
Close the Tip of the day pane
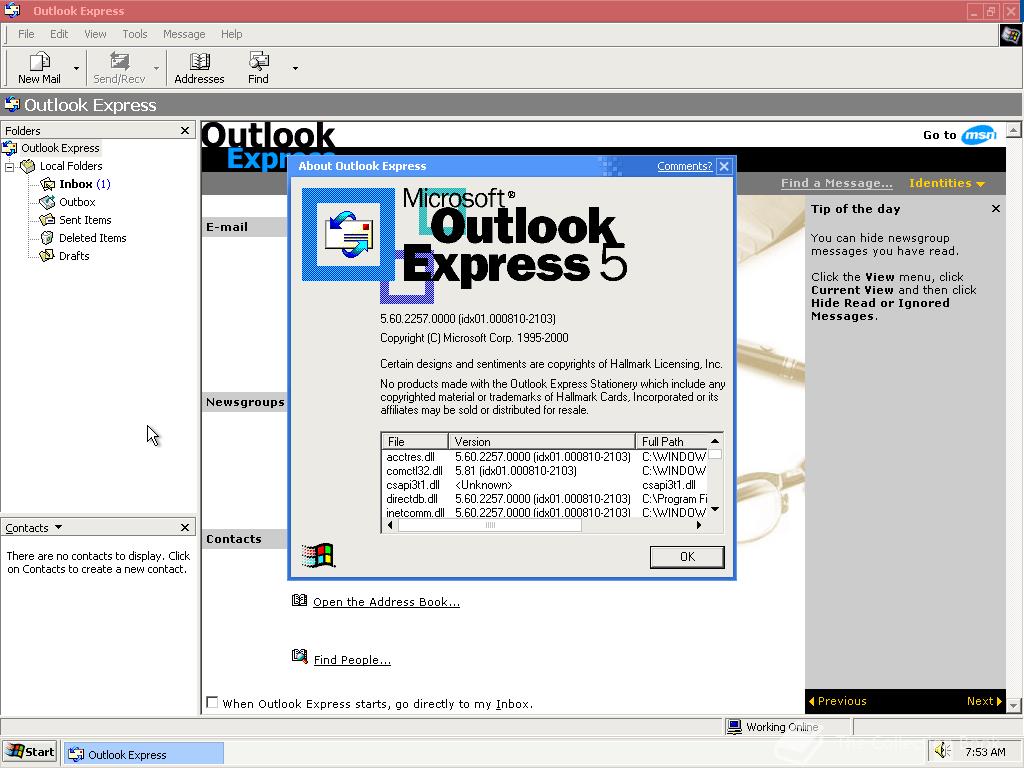(x=995, y=209)
